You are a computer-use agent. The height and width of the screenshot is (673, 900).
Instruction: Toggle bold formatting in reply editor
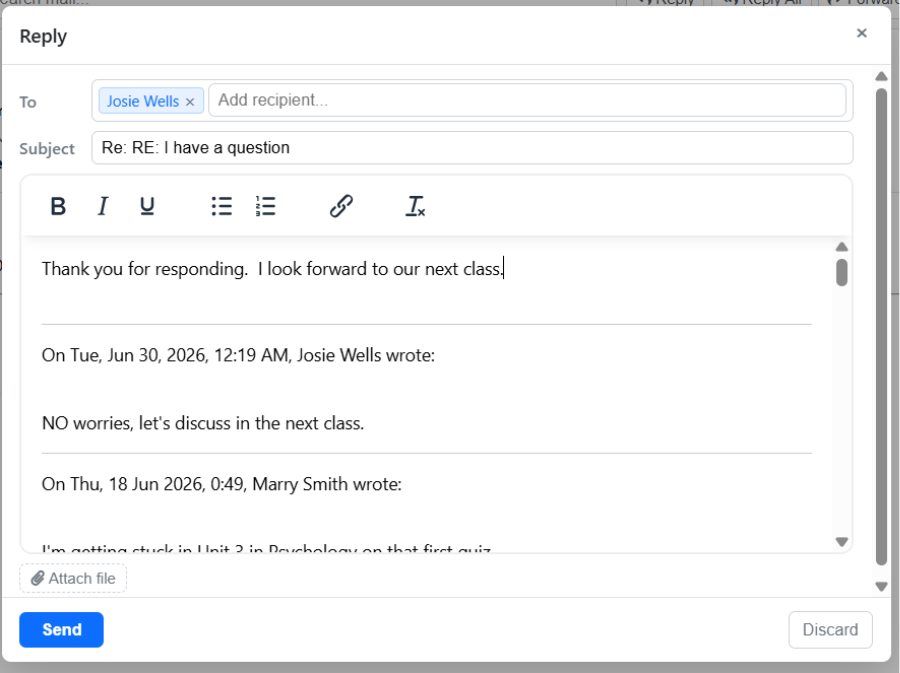(x=58, y=206)
